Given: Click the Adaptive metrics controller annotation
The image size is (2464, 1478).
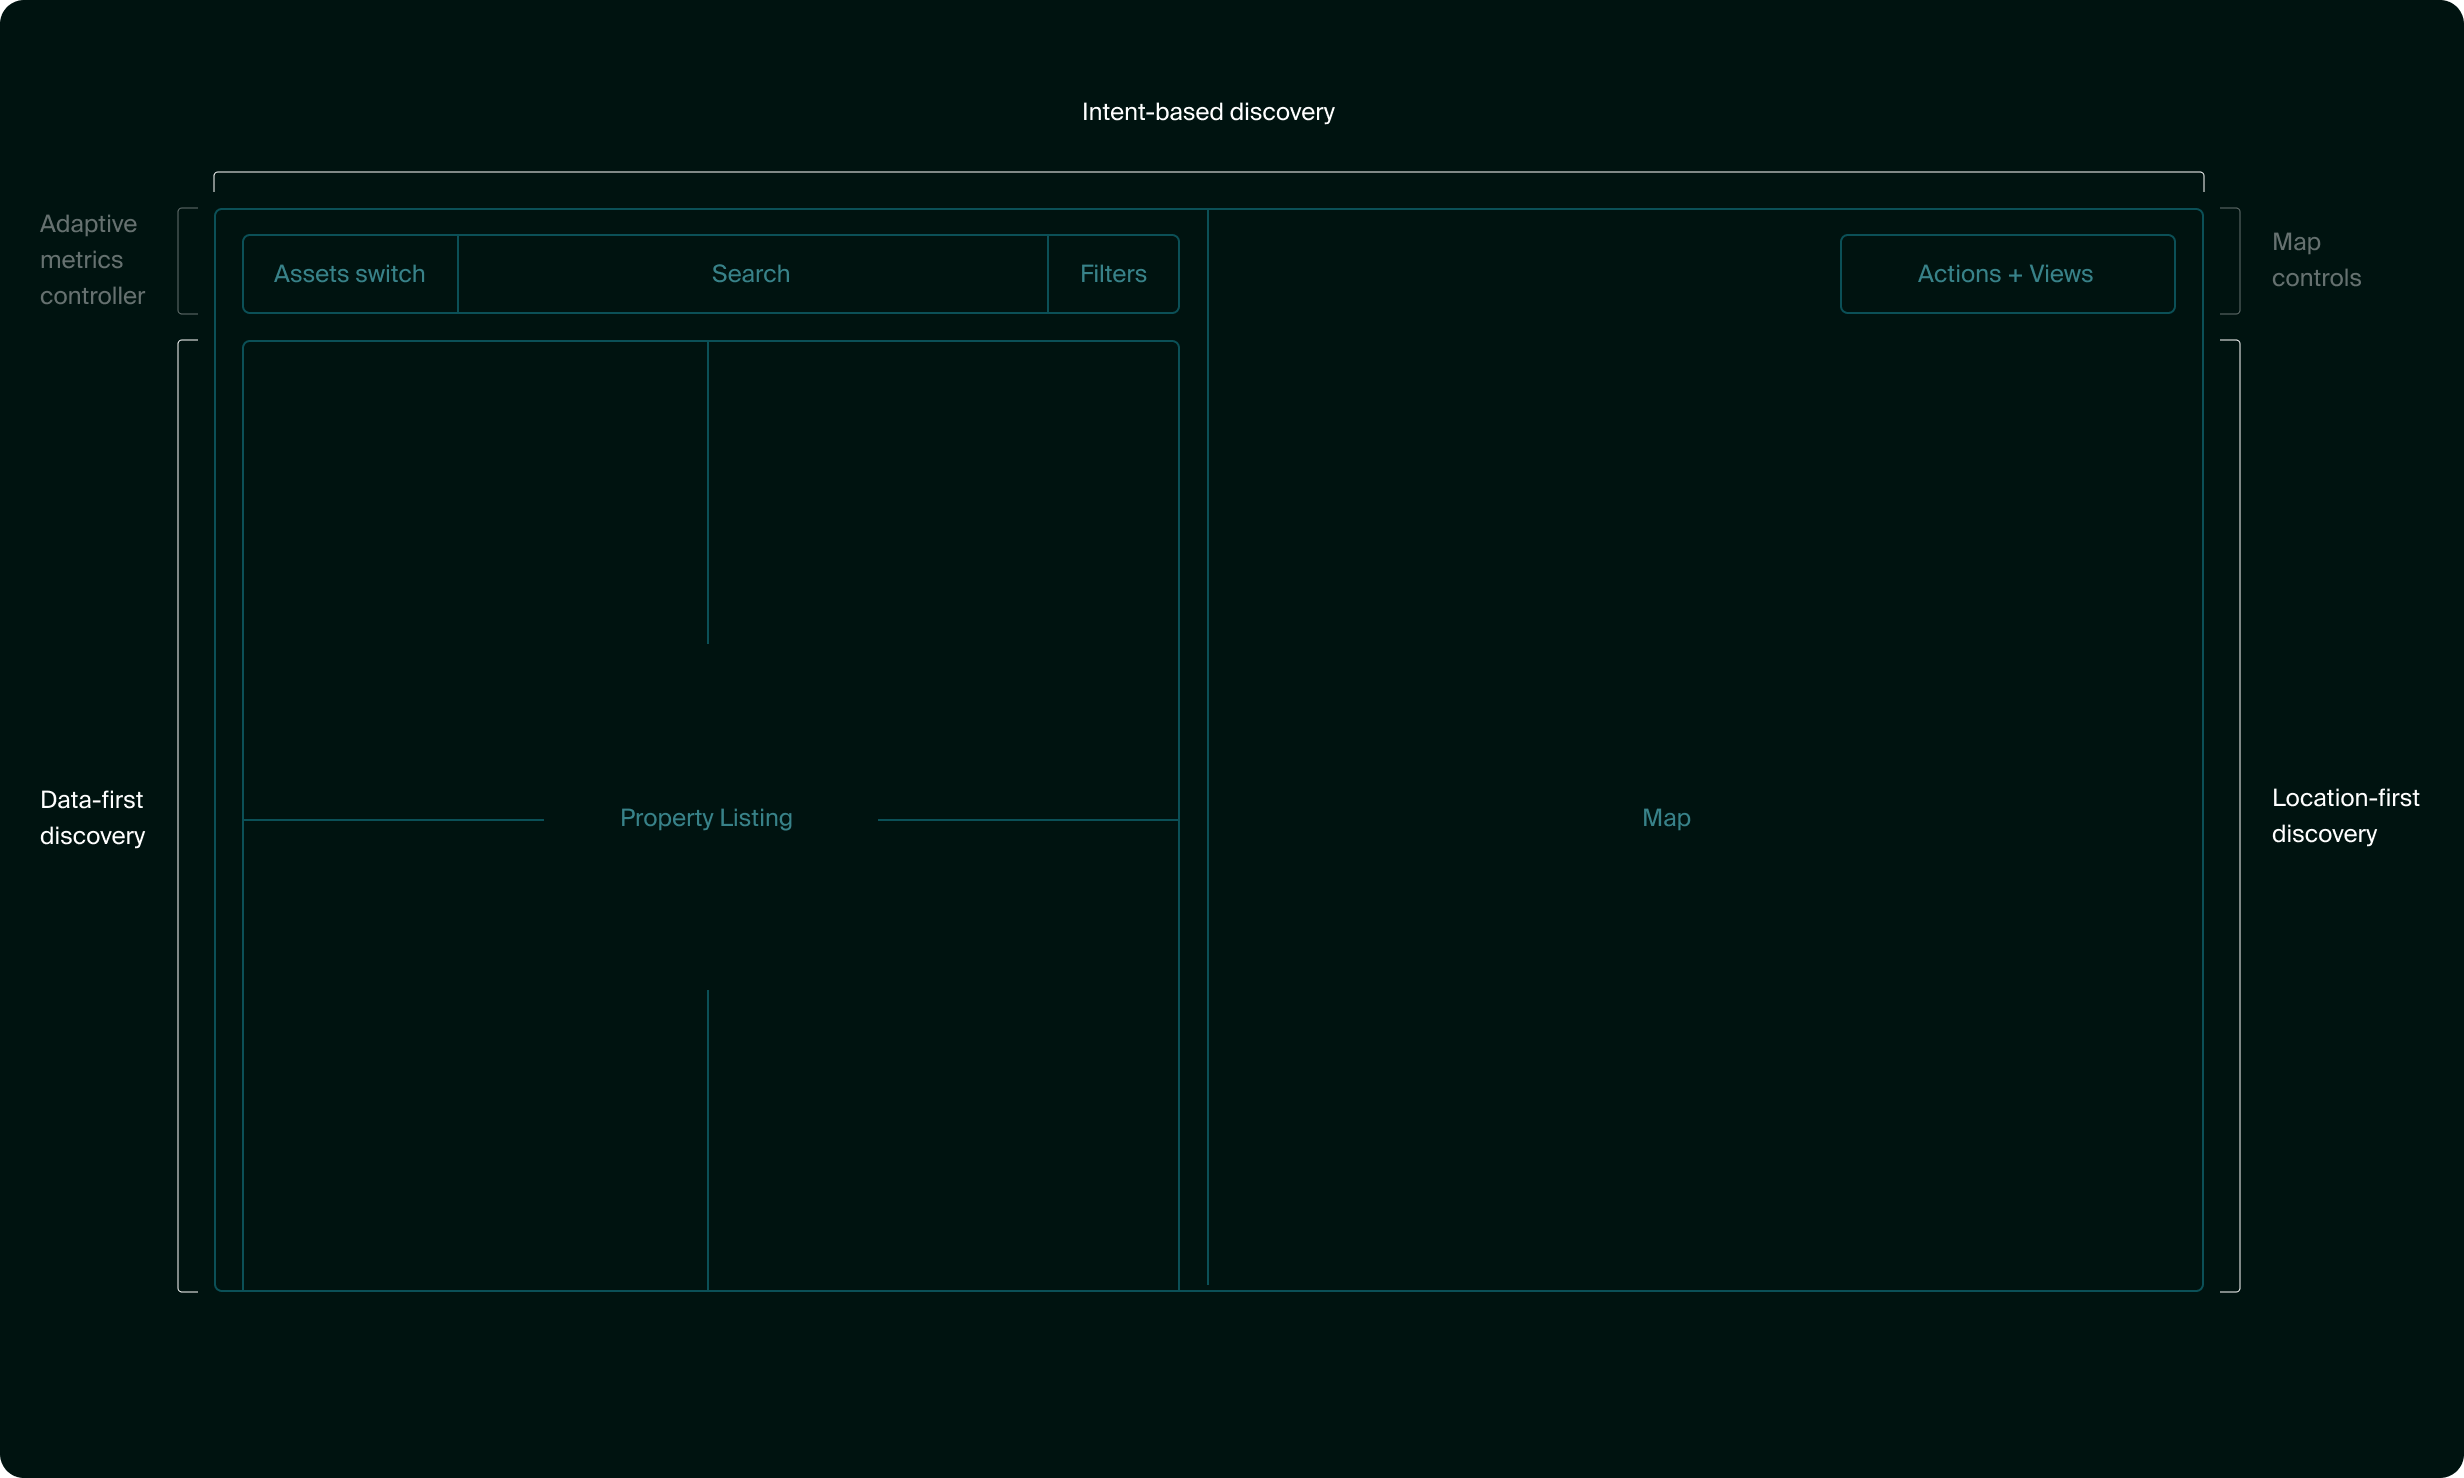Looking at the screenshot, I should tap(92, 260).
